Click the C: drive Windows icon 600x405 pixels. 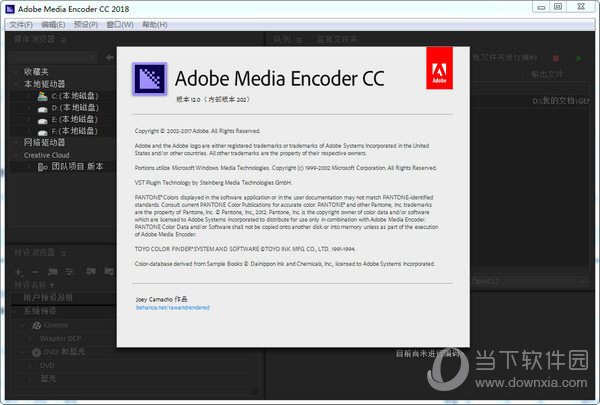pos(42,96)
